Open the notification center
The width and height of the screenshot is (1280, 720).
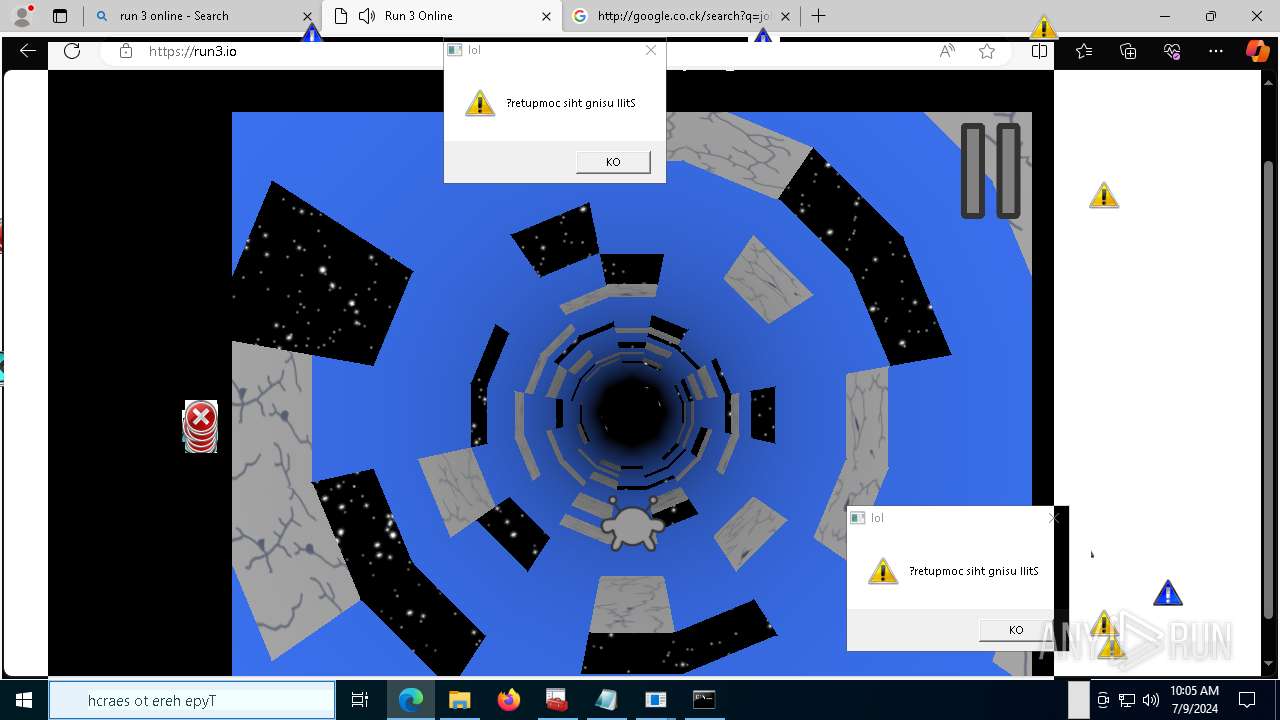(x=1247, y=700)
